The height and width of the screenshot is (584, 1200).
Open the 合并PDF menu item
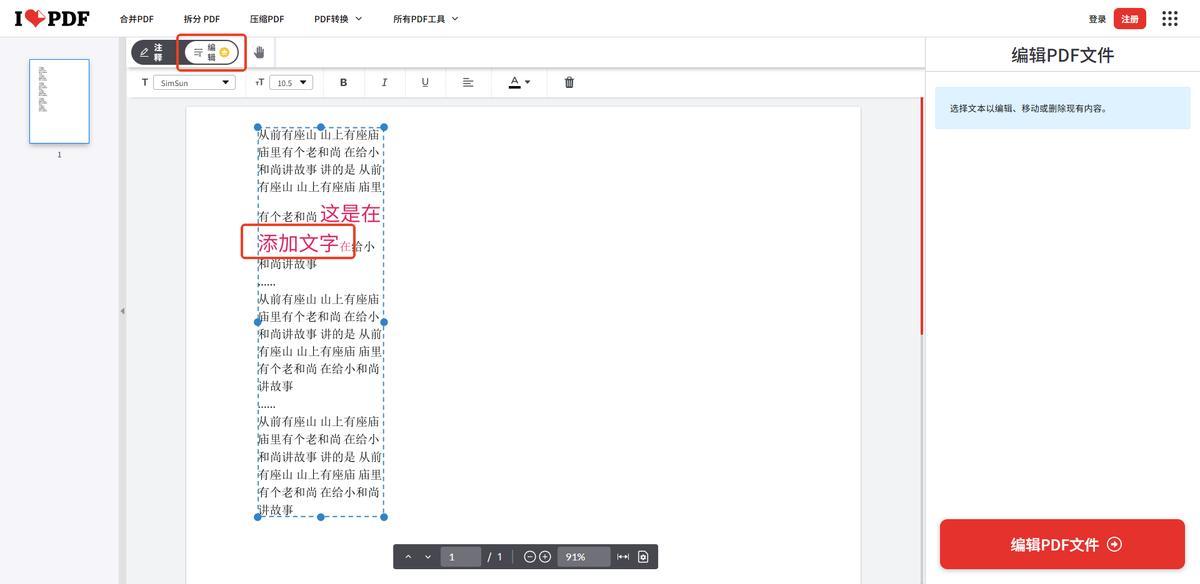tap(137, 19)
